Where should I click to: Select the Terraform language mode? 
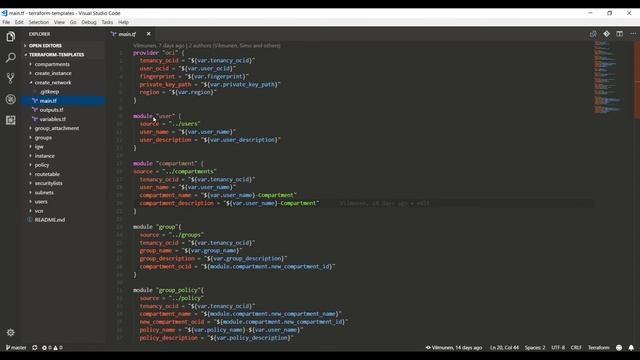598,348
